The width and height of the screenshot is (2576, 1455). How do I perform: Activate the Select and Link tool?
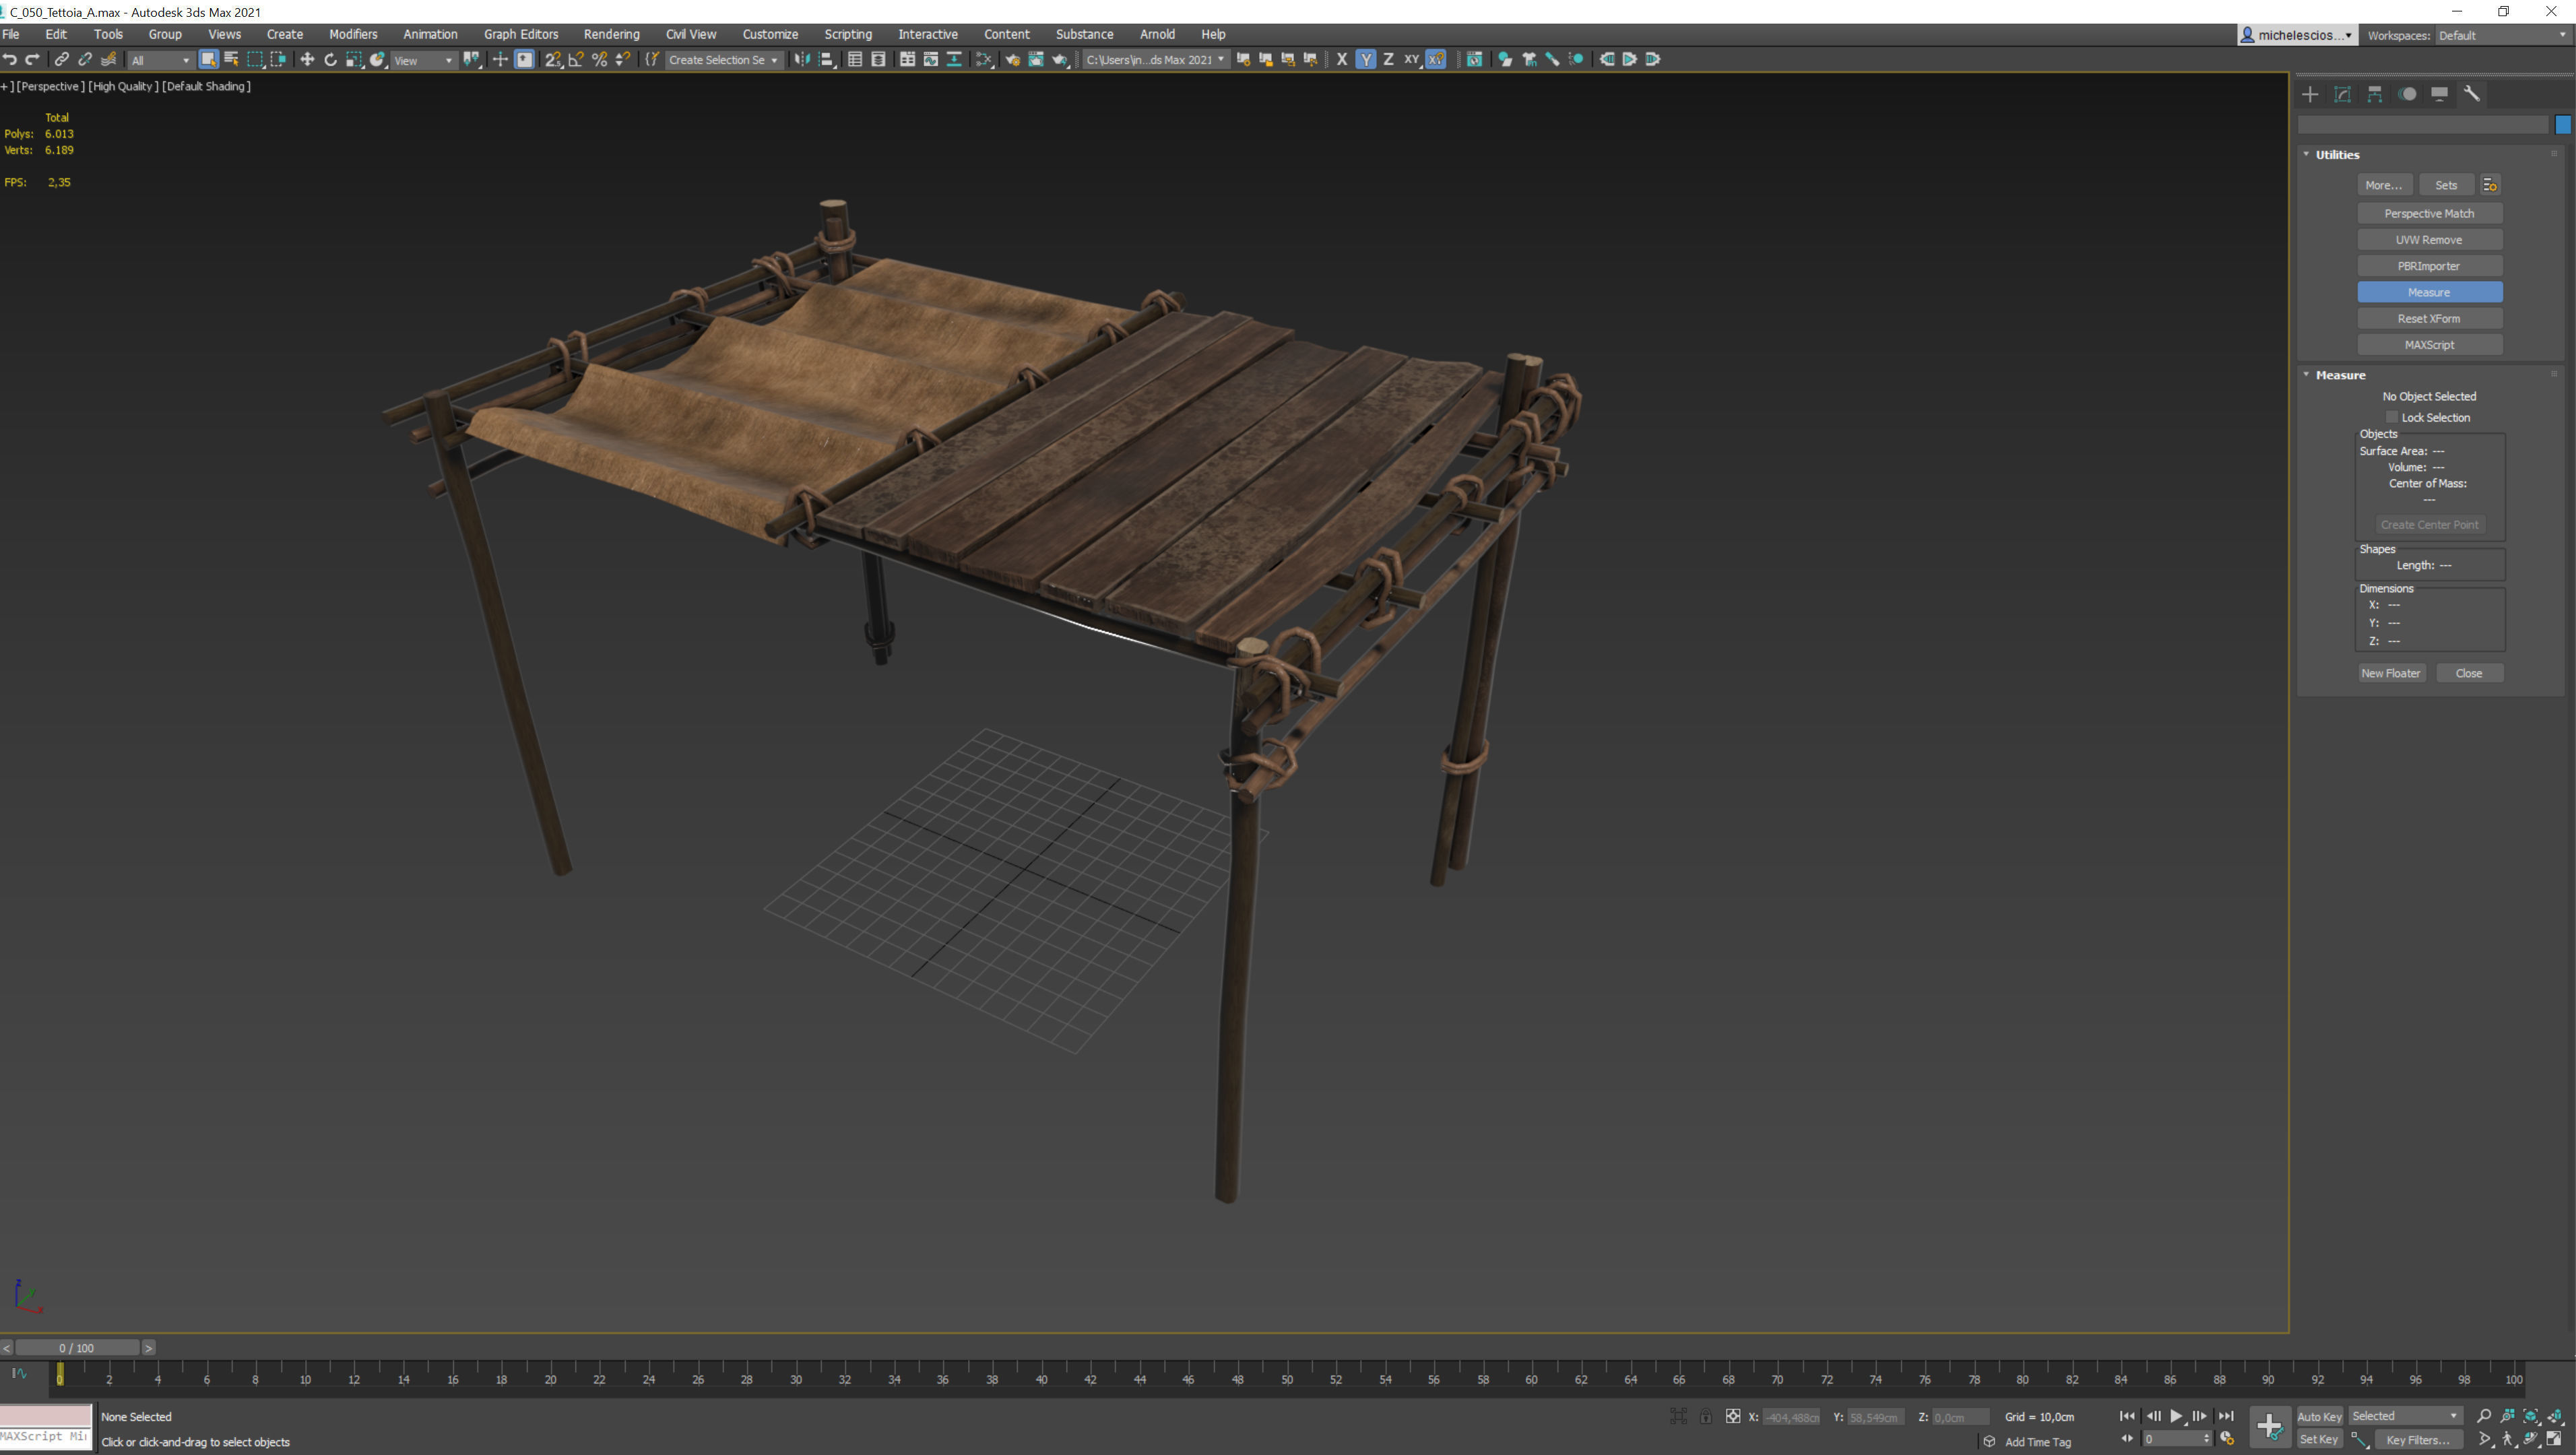click(x=62, y=60)
